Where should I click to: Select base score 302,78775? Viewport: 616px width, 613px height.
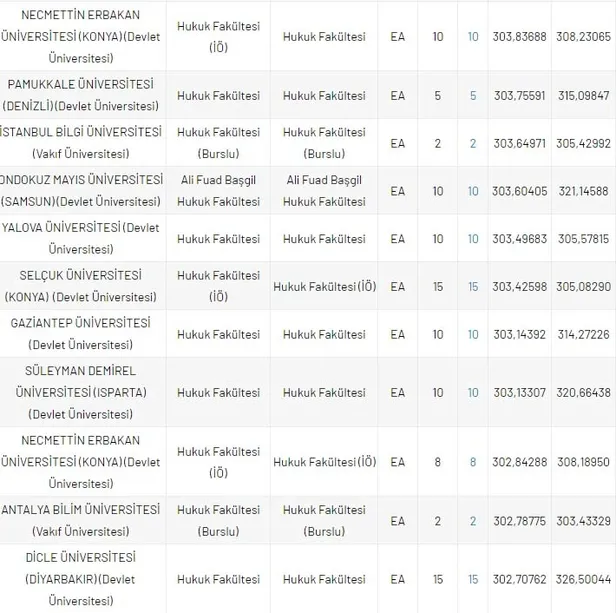click(x=521, y=521)
